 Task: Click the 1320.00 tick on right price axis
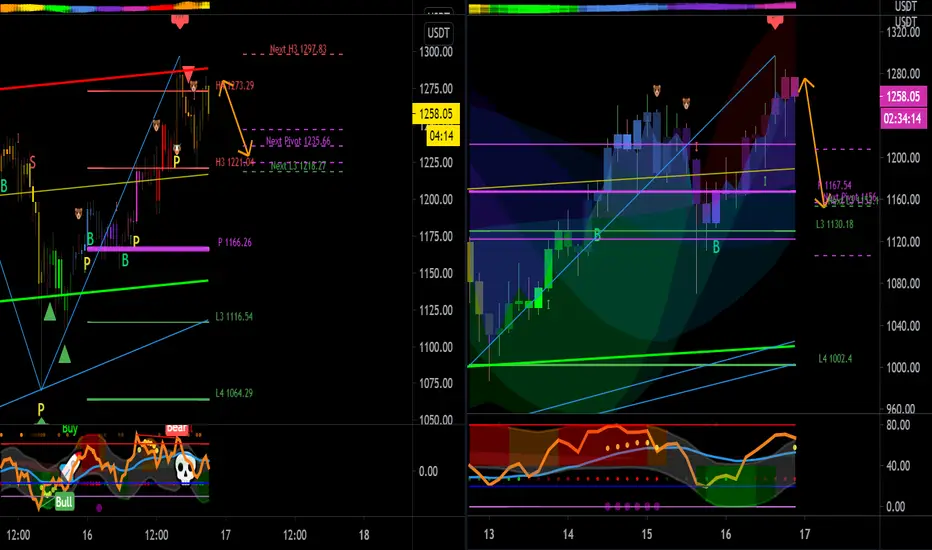(903, 32)
